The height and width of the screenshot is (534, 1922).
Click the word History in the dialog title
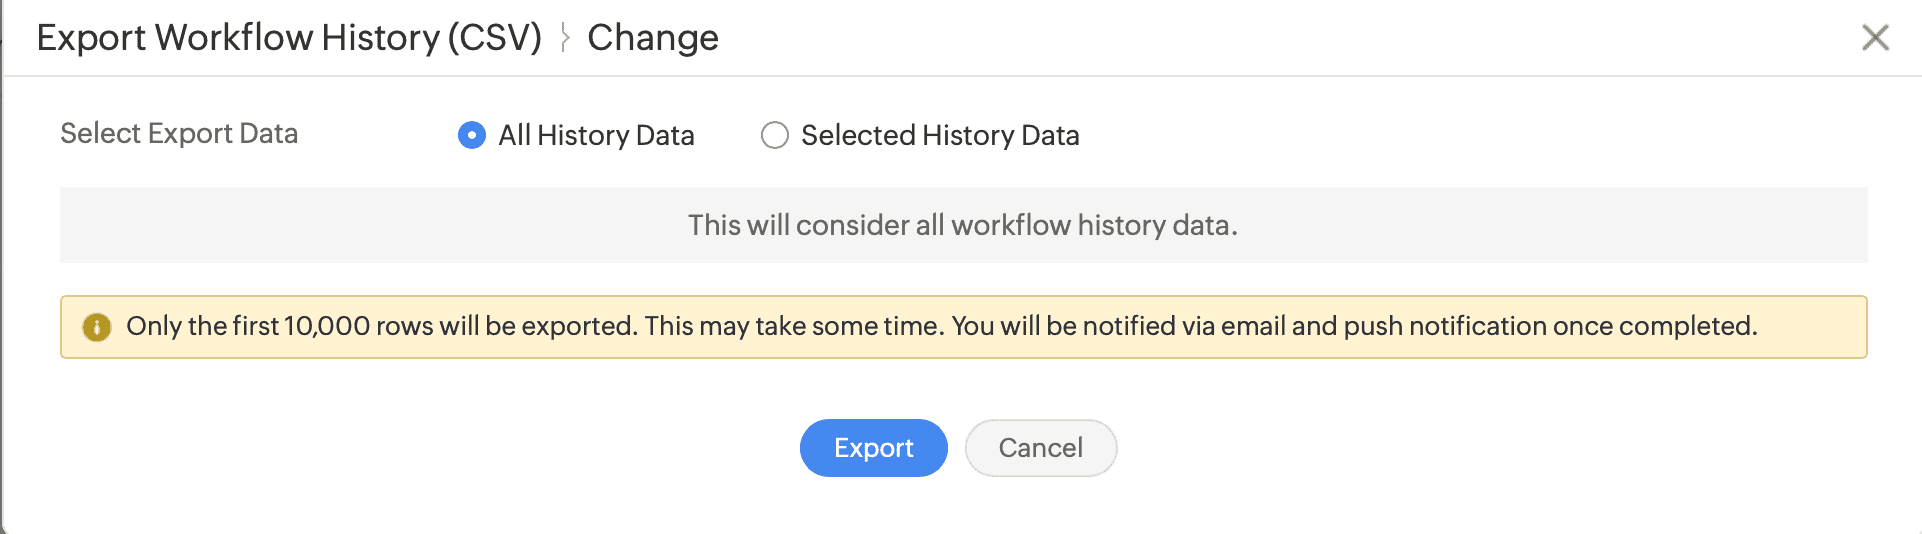pos(380,38)
